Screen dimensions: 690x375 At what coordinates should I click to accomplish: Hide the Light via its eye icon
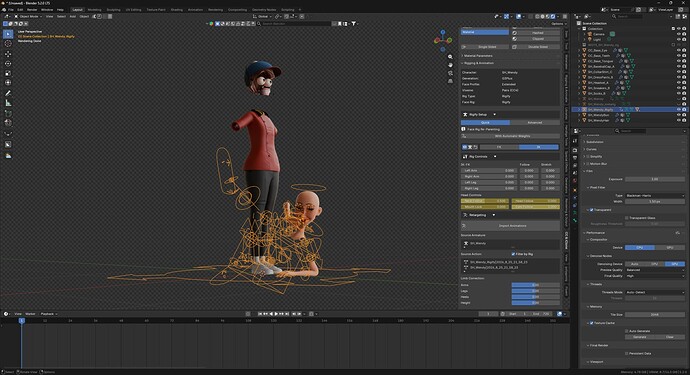679,39
